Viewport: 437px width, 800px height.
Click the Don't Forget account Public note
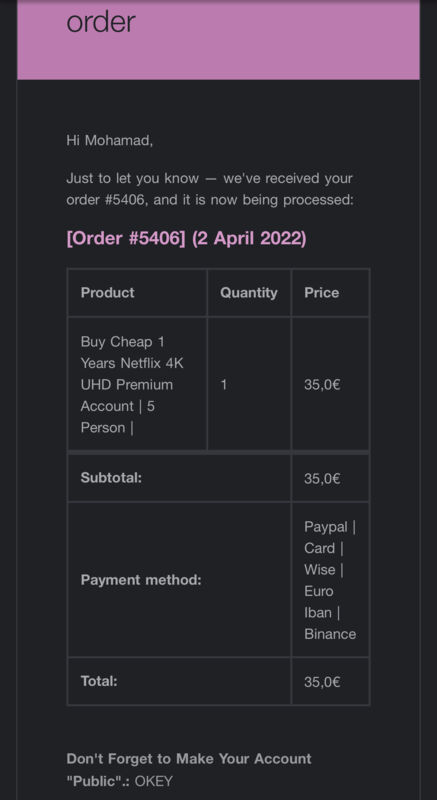coord(189,769)
